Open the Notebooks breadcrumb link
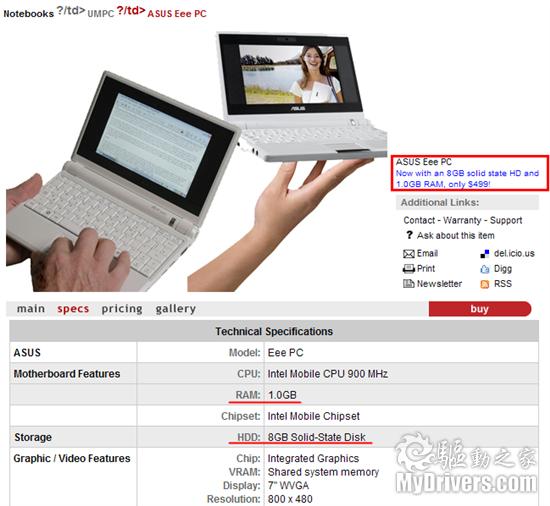Image resolution: width=550 pixels, height=506 pixels. tap(28, 14)
